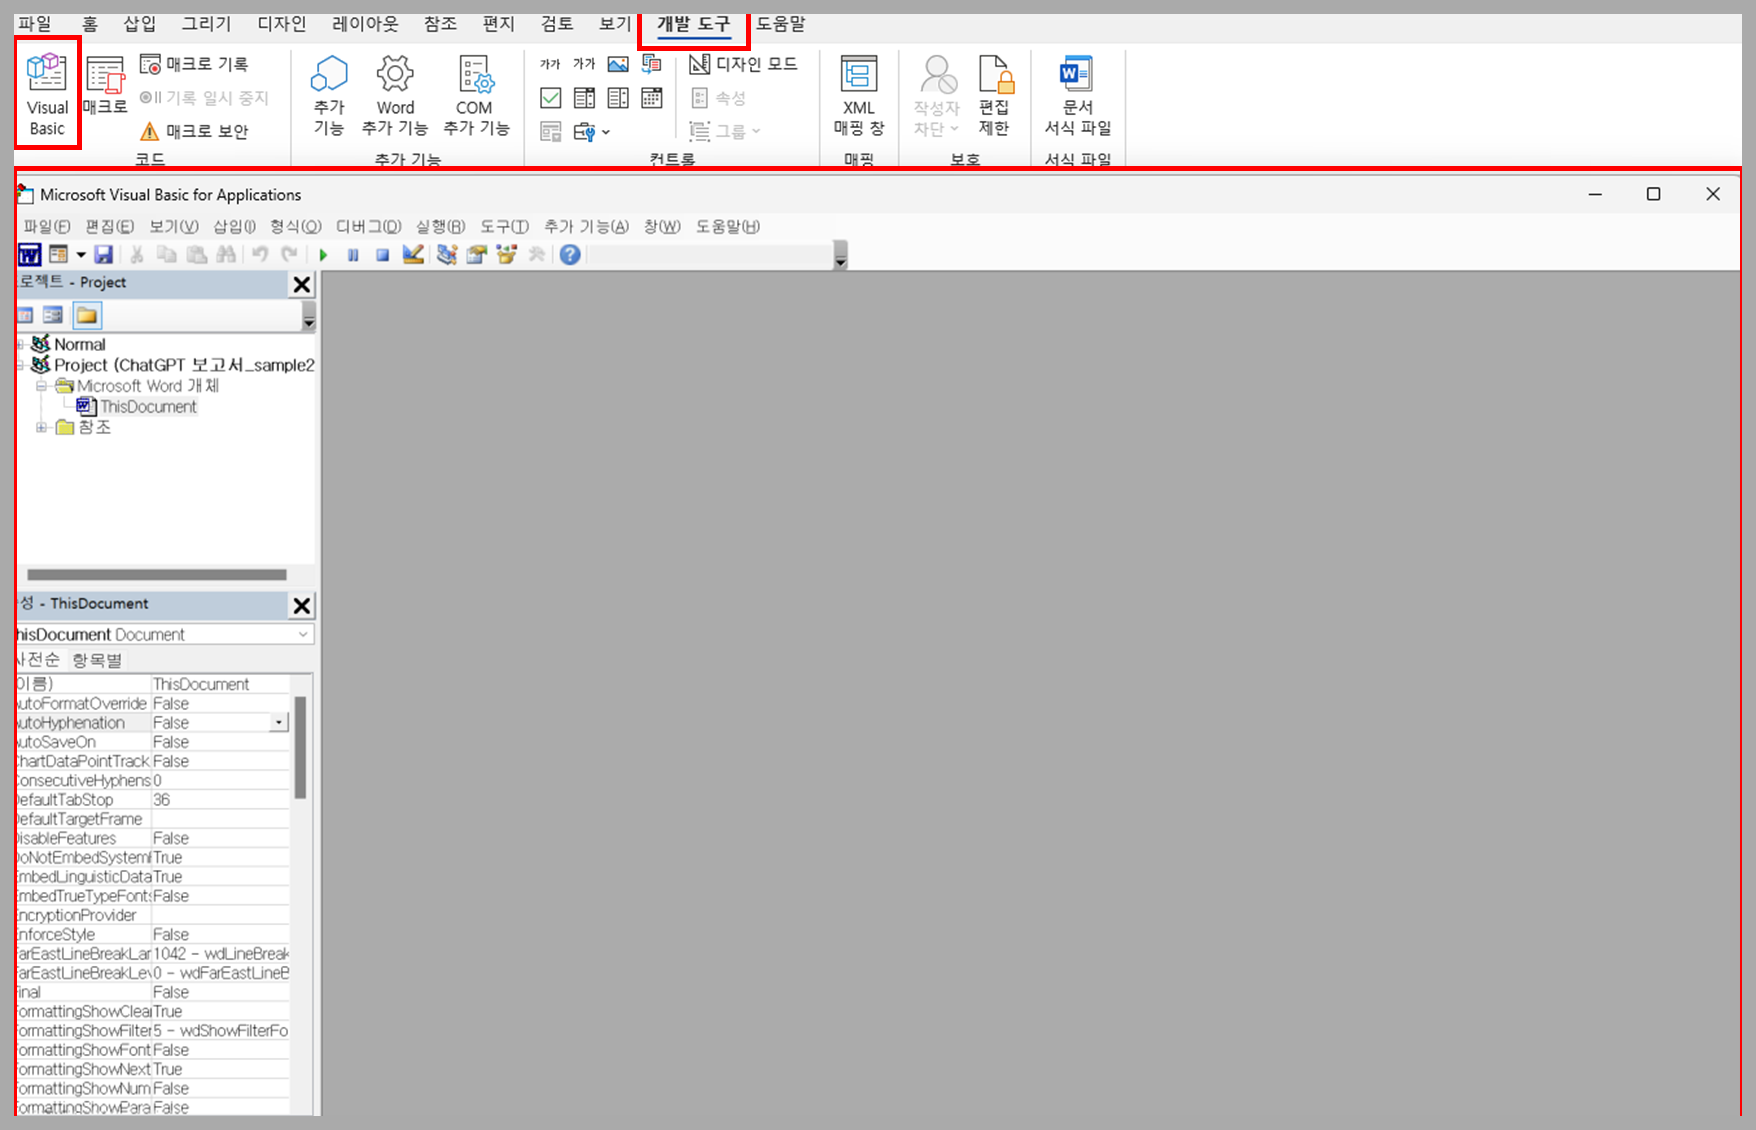Click the Find binoculars icon
The image size is (1756, 1130).
click(227, 255)
